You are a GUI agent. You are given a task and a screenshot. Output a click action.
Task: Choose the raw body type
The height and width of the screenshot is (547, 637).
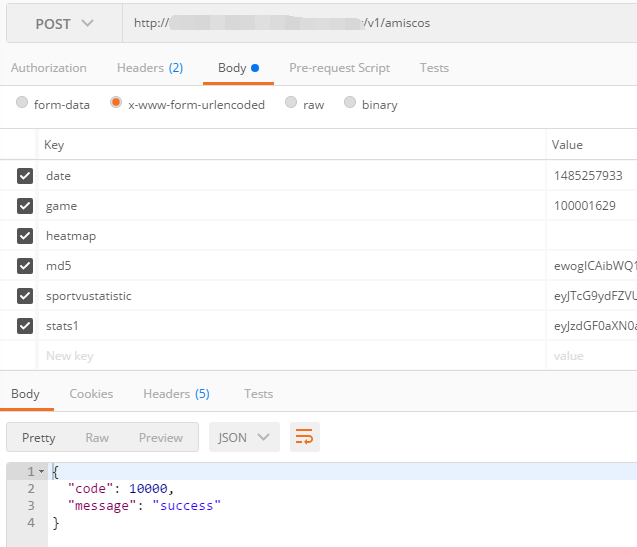291,104
